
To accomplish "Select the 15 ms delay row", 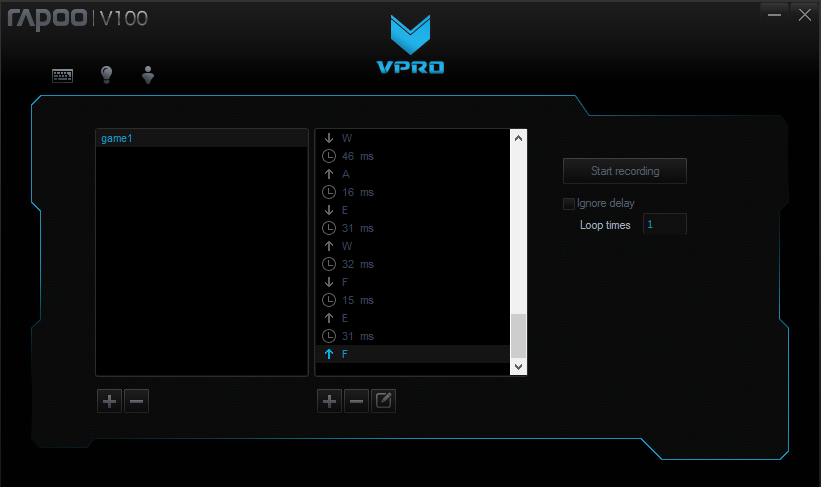I will point(413,300).
